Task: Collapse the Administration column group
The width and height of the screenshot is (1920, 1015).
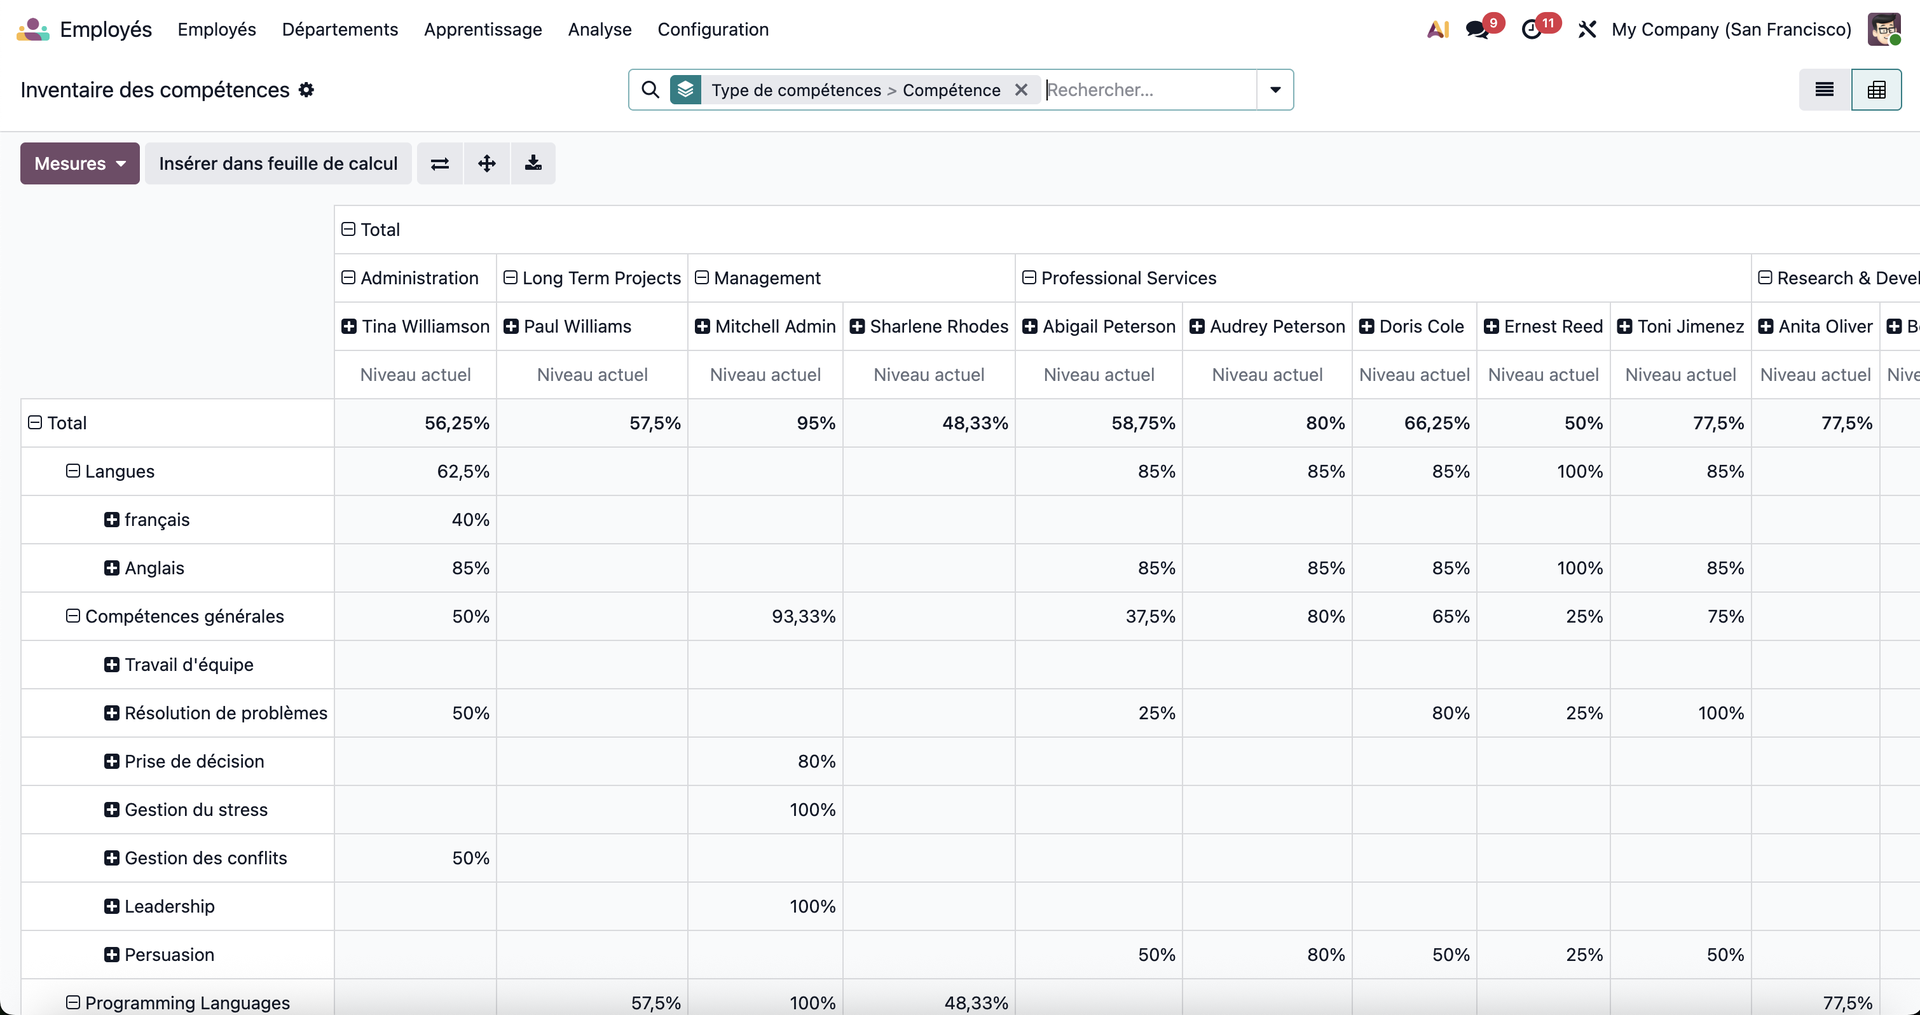Action: pyautogui.click(x=348, y=278)
